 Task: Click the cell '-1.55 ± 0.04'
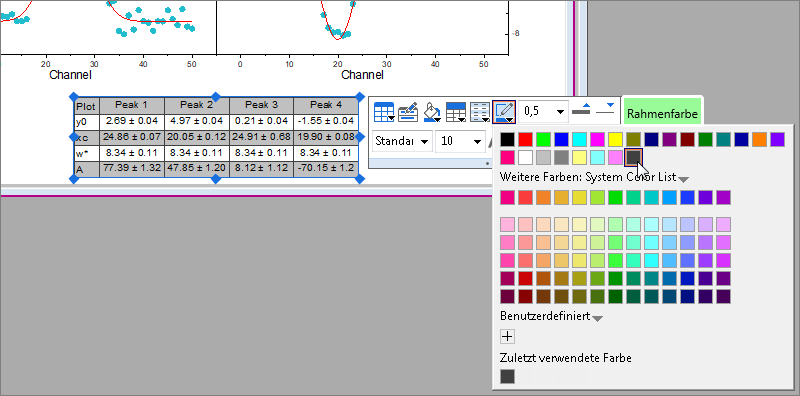(326, 121)
